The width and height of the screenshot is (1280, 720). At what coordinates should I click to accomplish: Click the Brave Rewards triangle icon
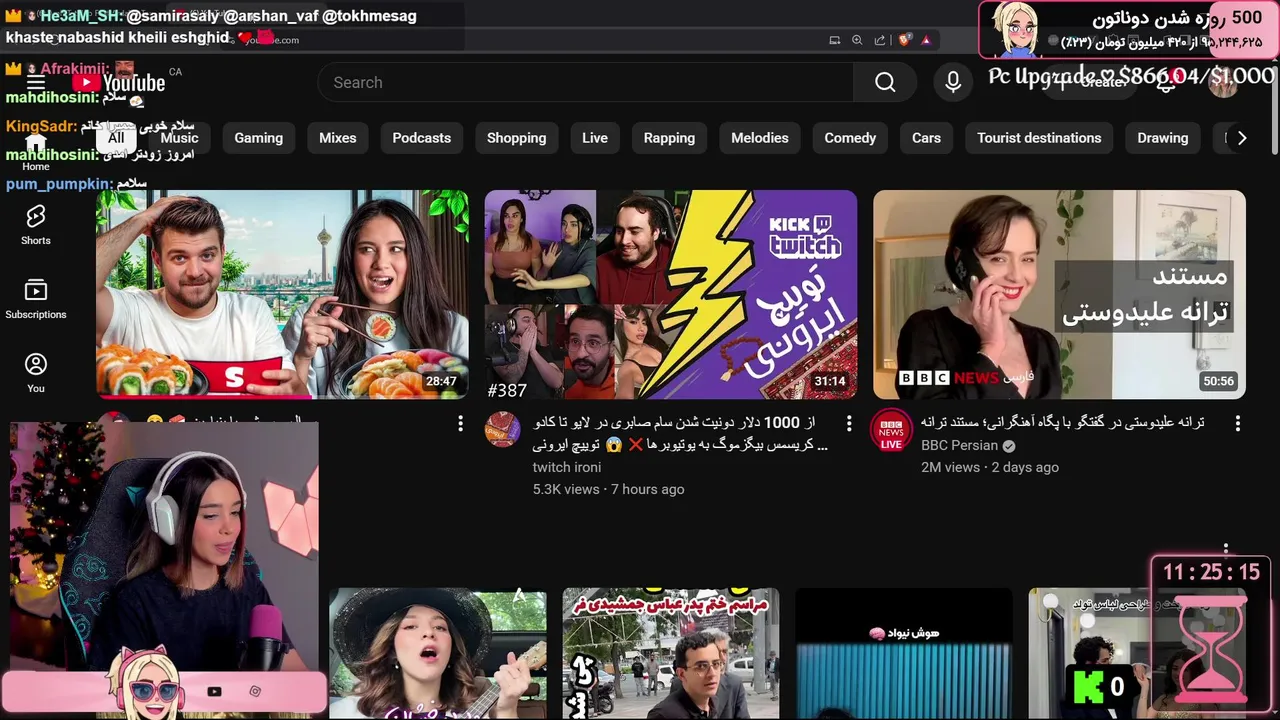(926, 40)
